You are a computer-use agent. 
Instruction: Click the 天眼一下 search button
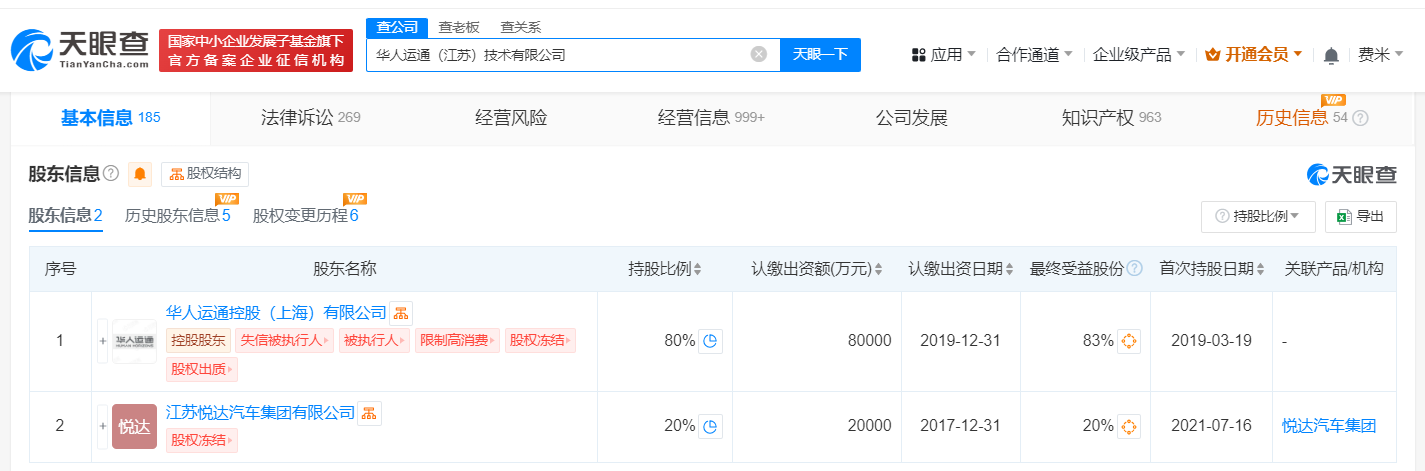click(x=820, y=54)
